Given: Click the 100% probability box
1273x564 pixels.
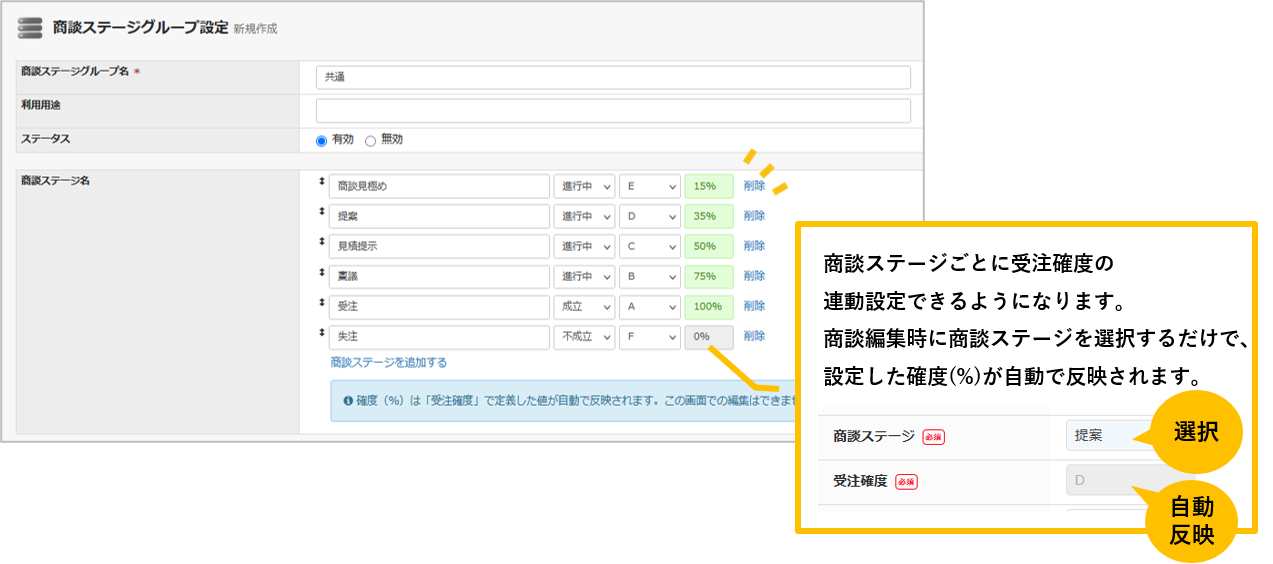Looking at the screenshot, I should [709, 306].
